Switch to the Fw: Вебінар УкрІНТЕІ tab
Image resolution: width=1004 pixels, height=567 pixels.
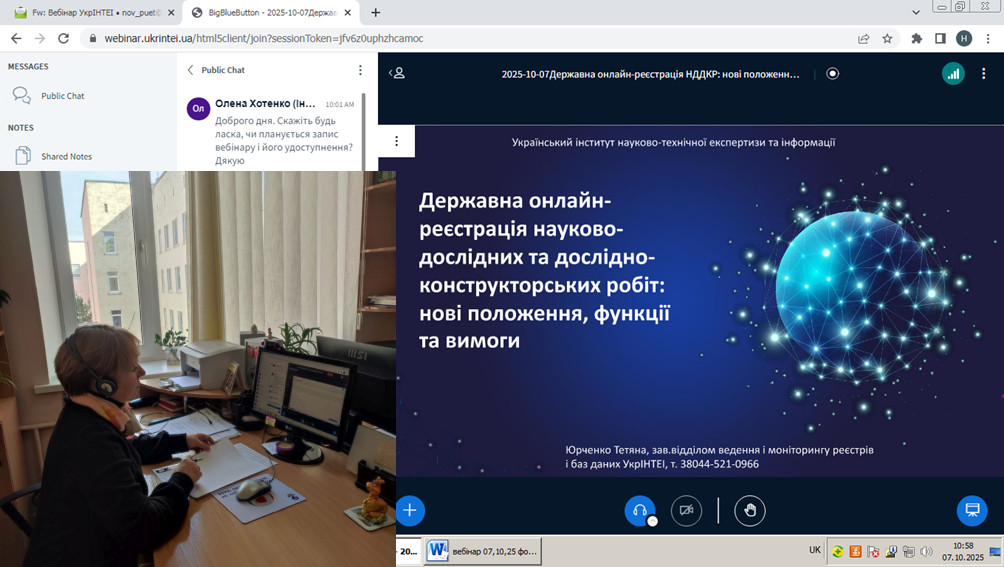pos(88,12)
